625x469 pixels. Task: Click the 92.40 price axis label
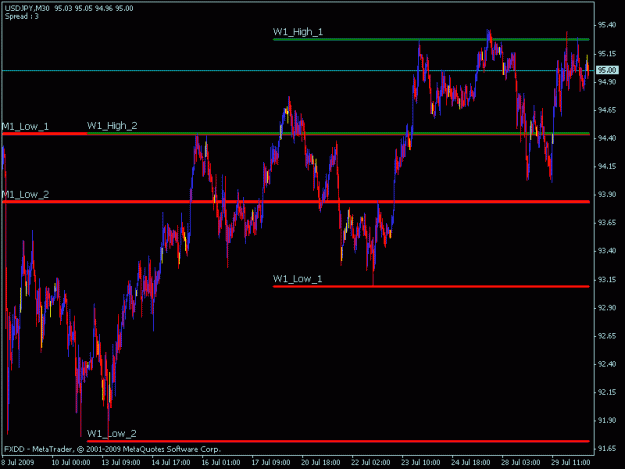pyautogui.click(x=607, y=364)
